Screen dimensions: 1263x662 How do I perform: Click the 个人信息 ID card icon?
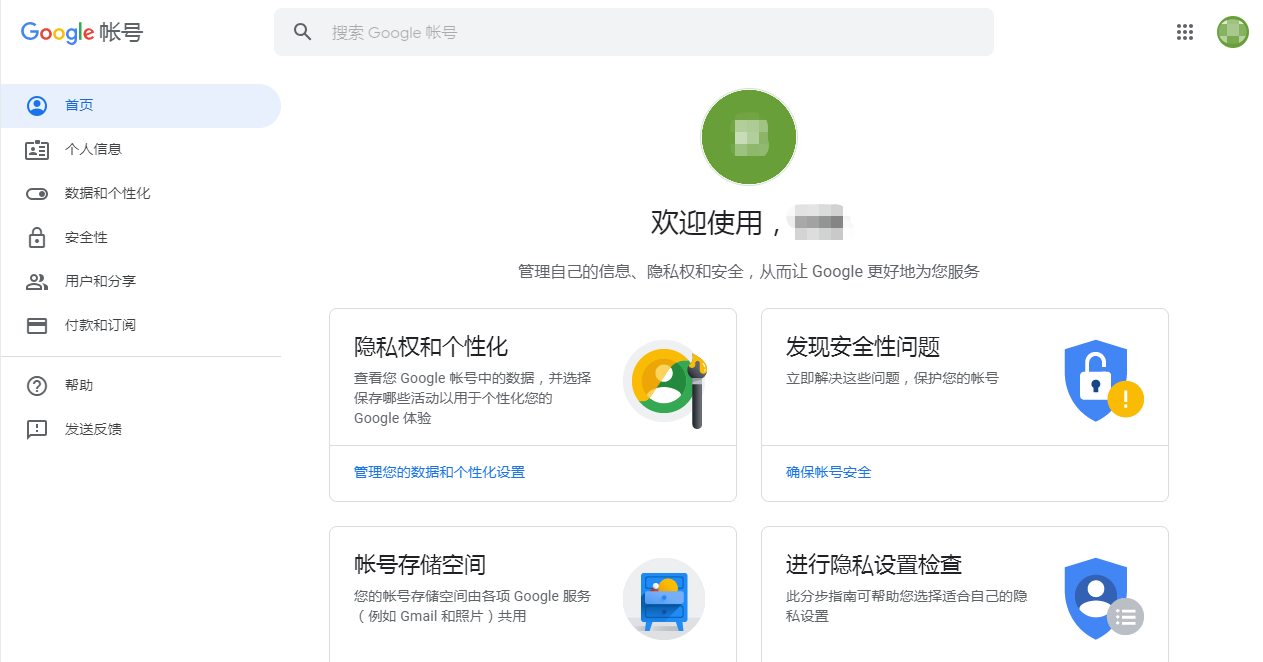point(37,150)
